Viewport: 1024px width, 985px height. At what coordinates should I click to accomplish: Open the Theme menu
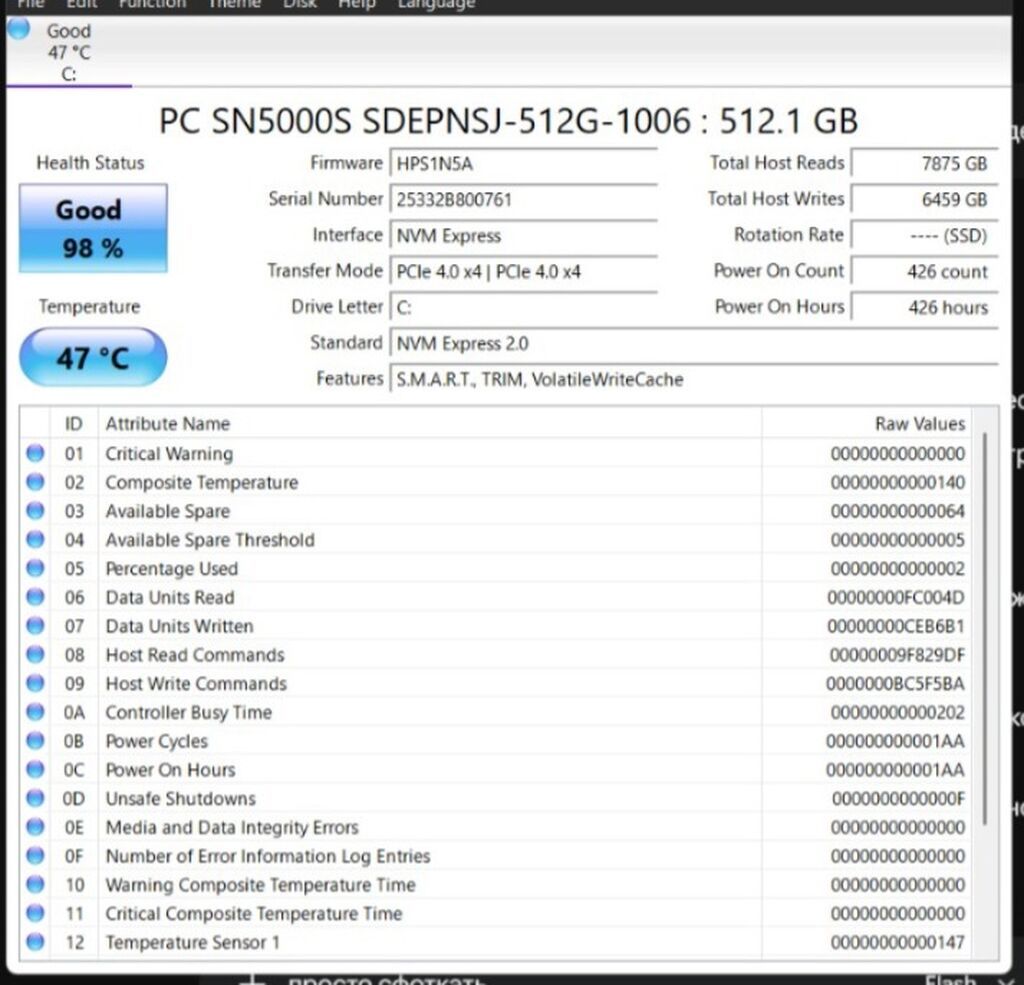(x=234, y=4)
